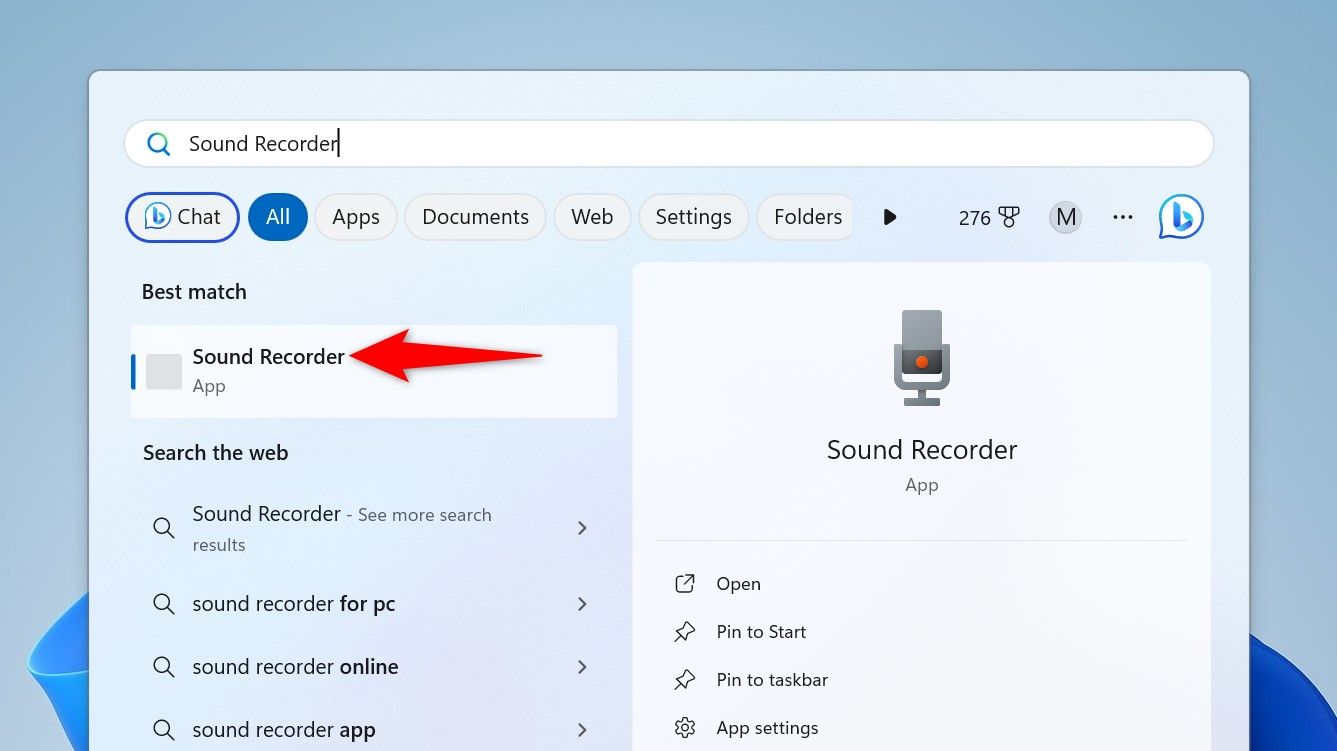This screenshot has height=751, width=1337.
Task: Open the Bing Chat icon in top-right corner
Action: click(x=1180, y=217)
